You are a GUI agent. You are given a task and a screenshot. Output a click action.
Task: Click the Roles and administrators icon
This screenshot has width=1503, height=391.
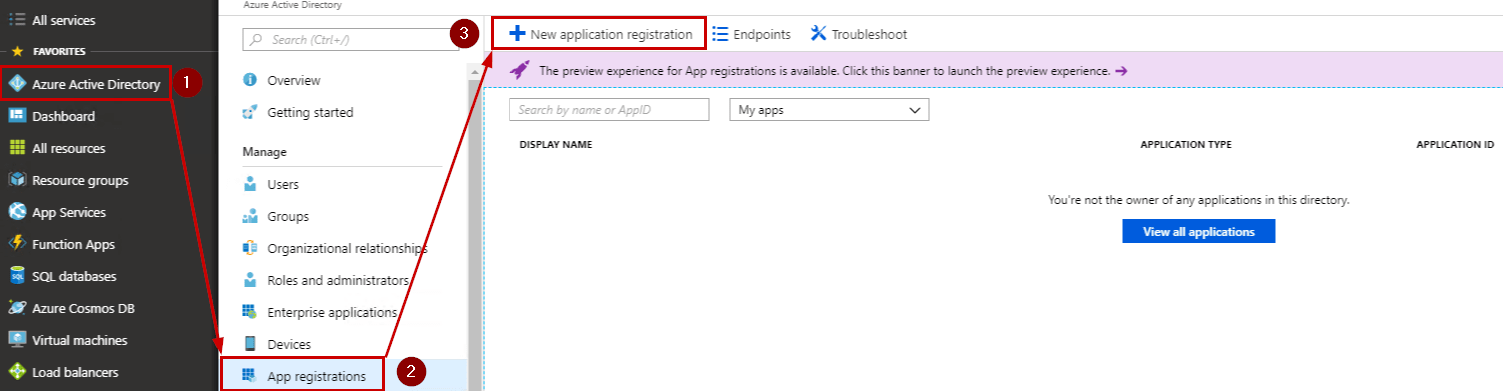point(250,280)
